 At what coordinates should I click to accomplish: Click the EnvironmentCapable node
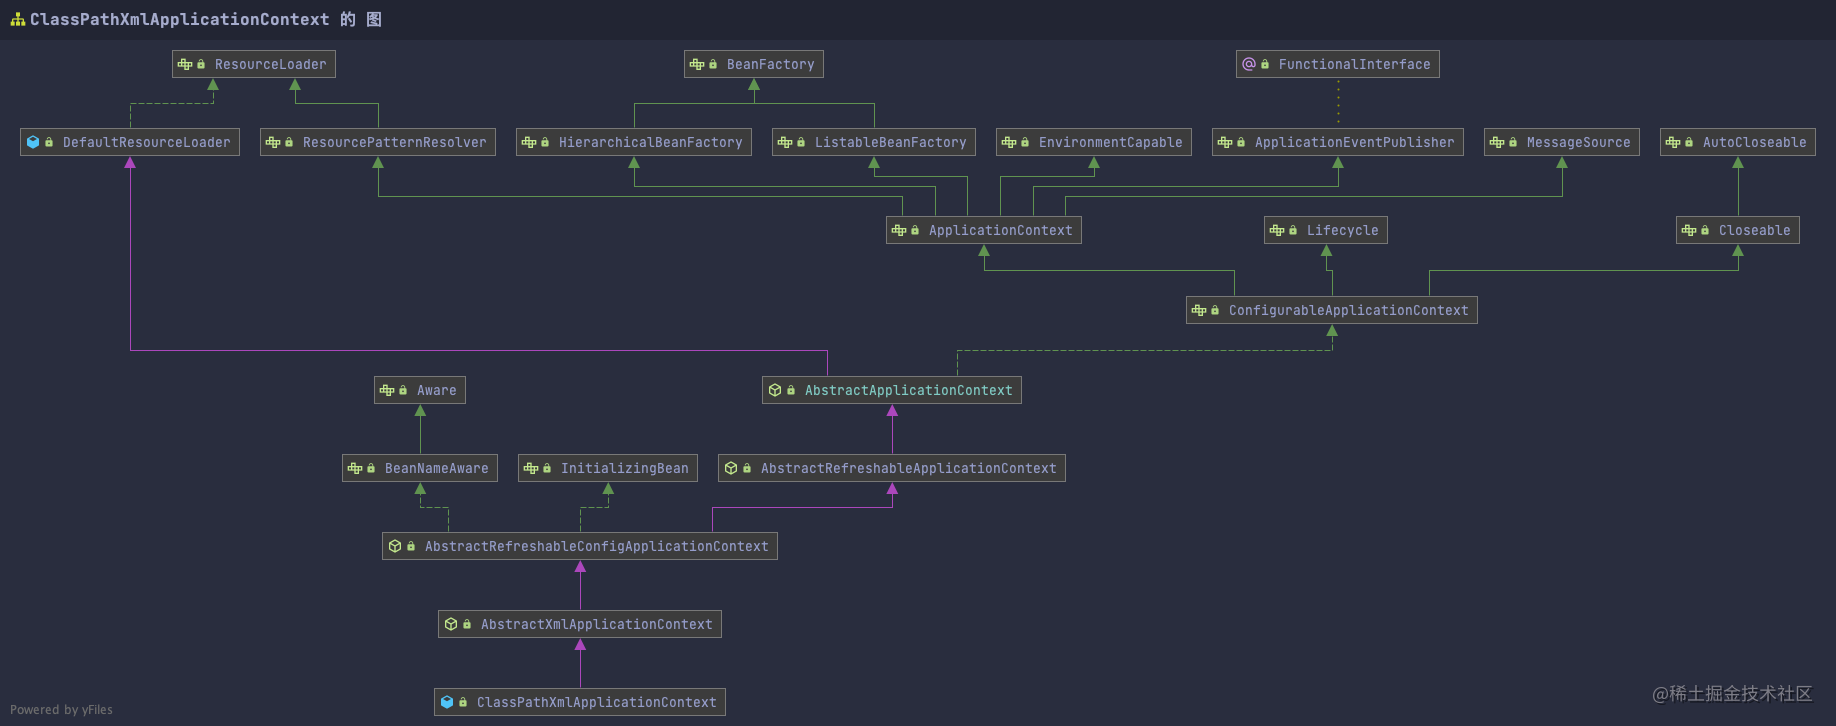tap(1094, 142)
